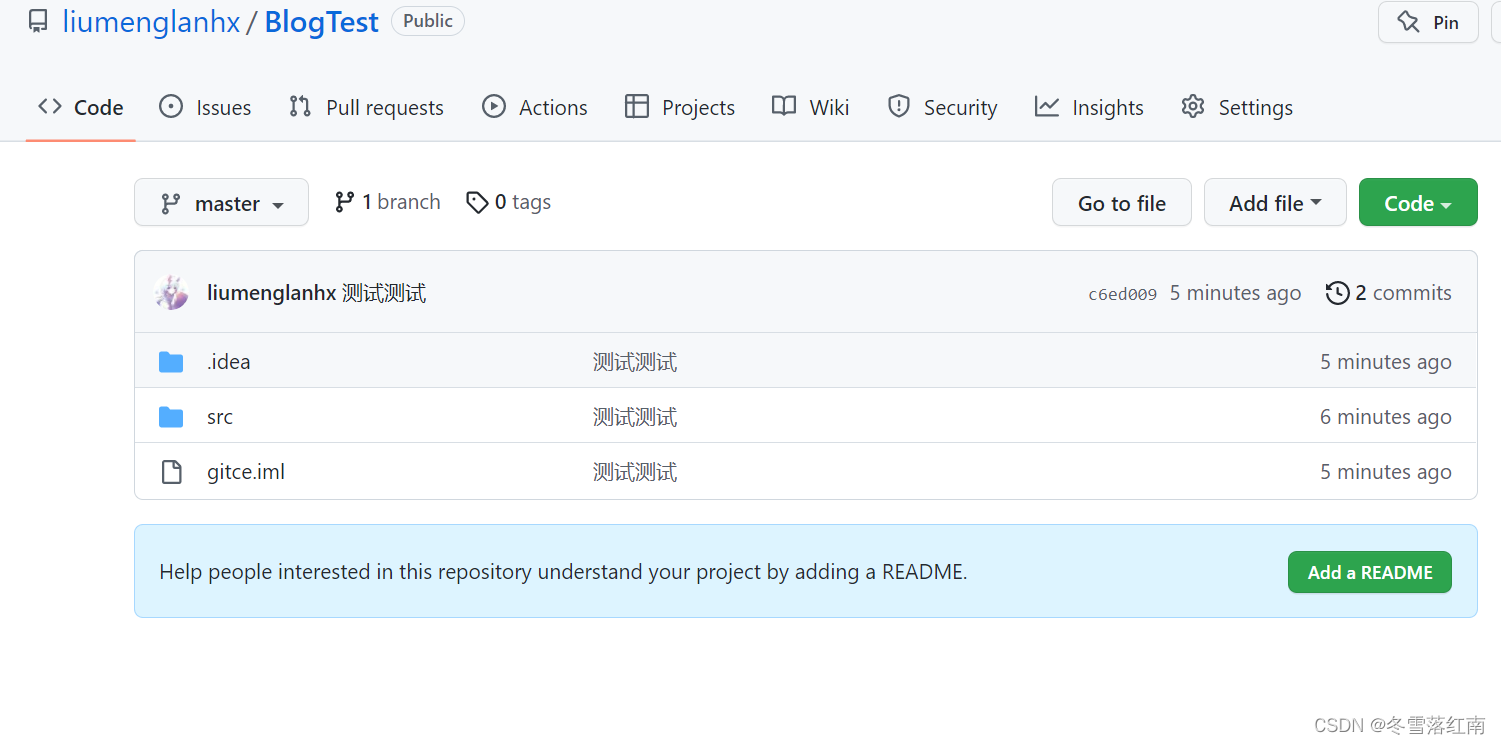Open the latest commit message 测试测试 in header
This screenshot has height=745, width=1501.
click(384, 293)
